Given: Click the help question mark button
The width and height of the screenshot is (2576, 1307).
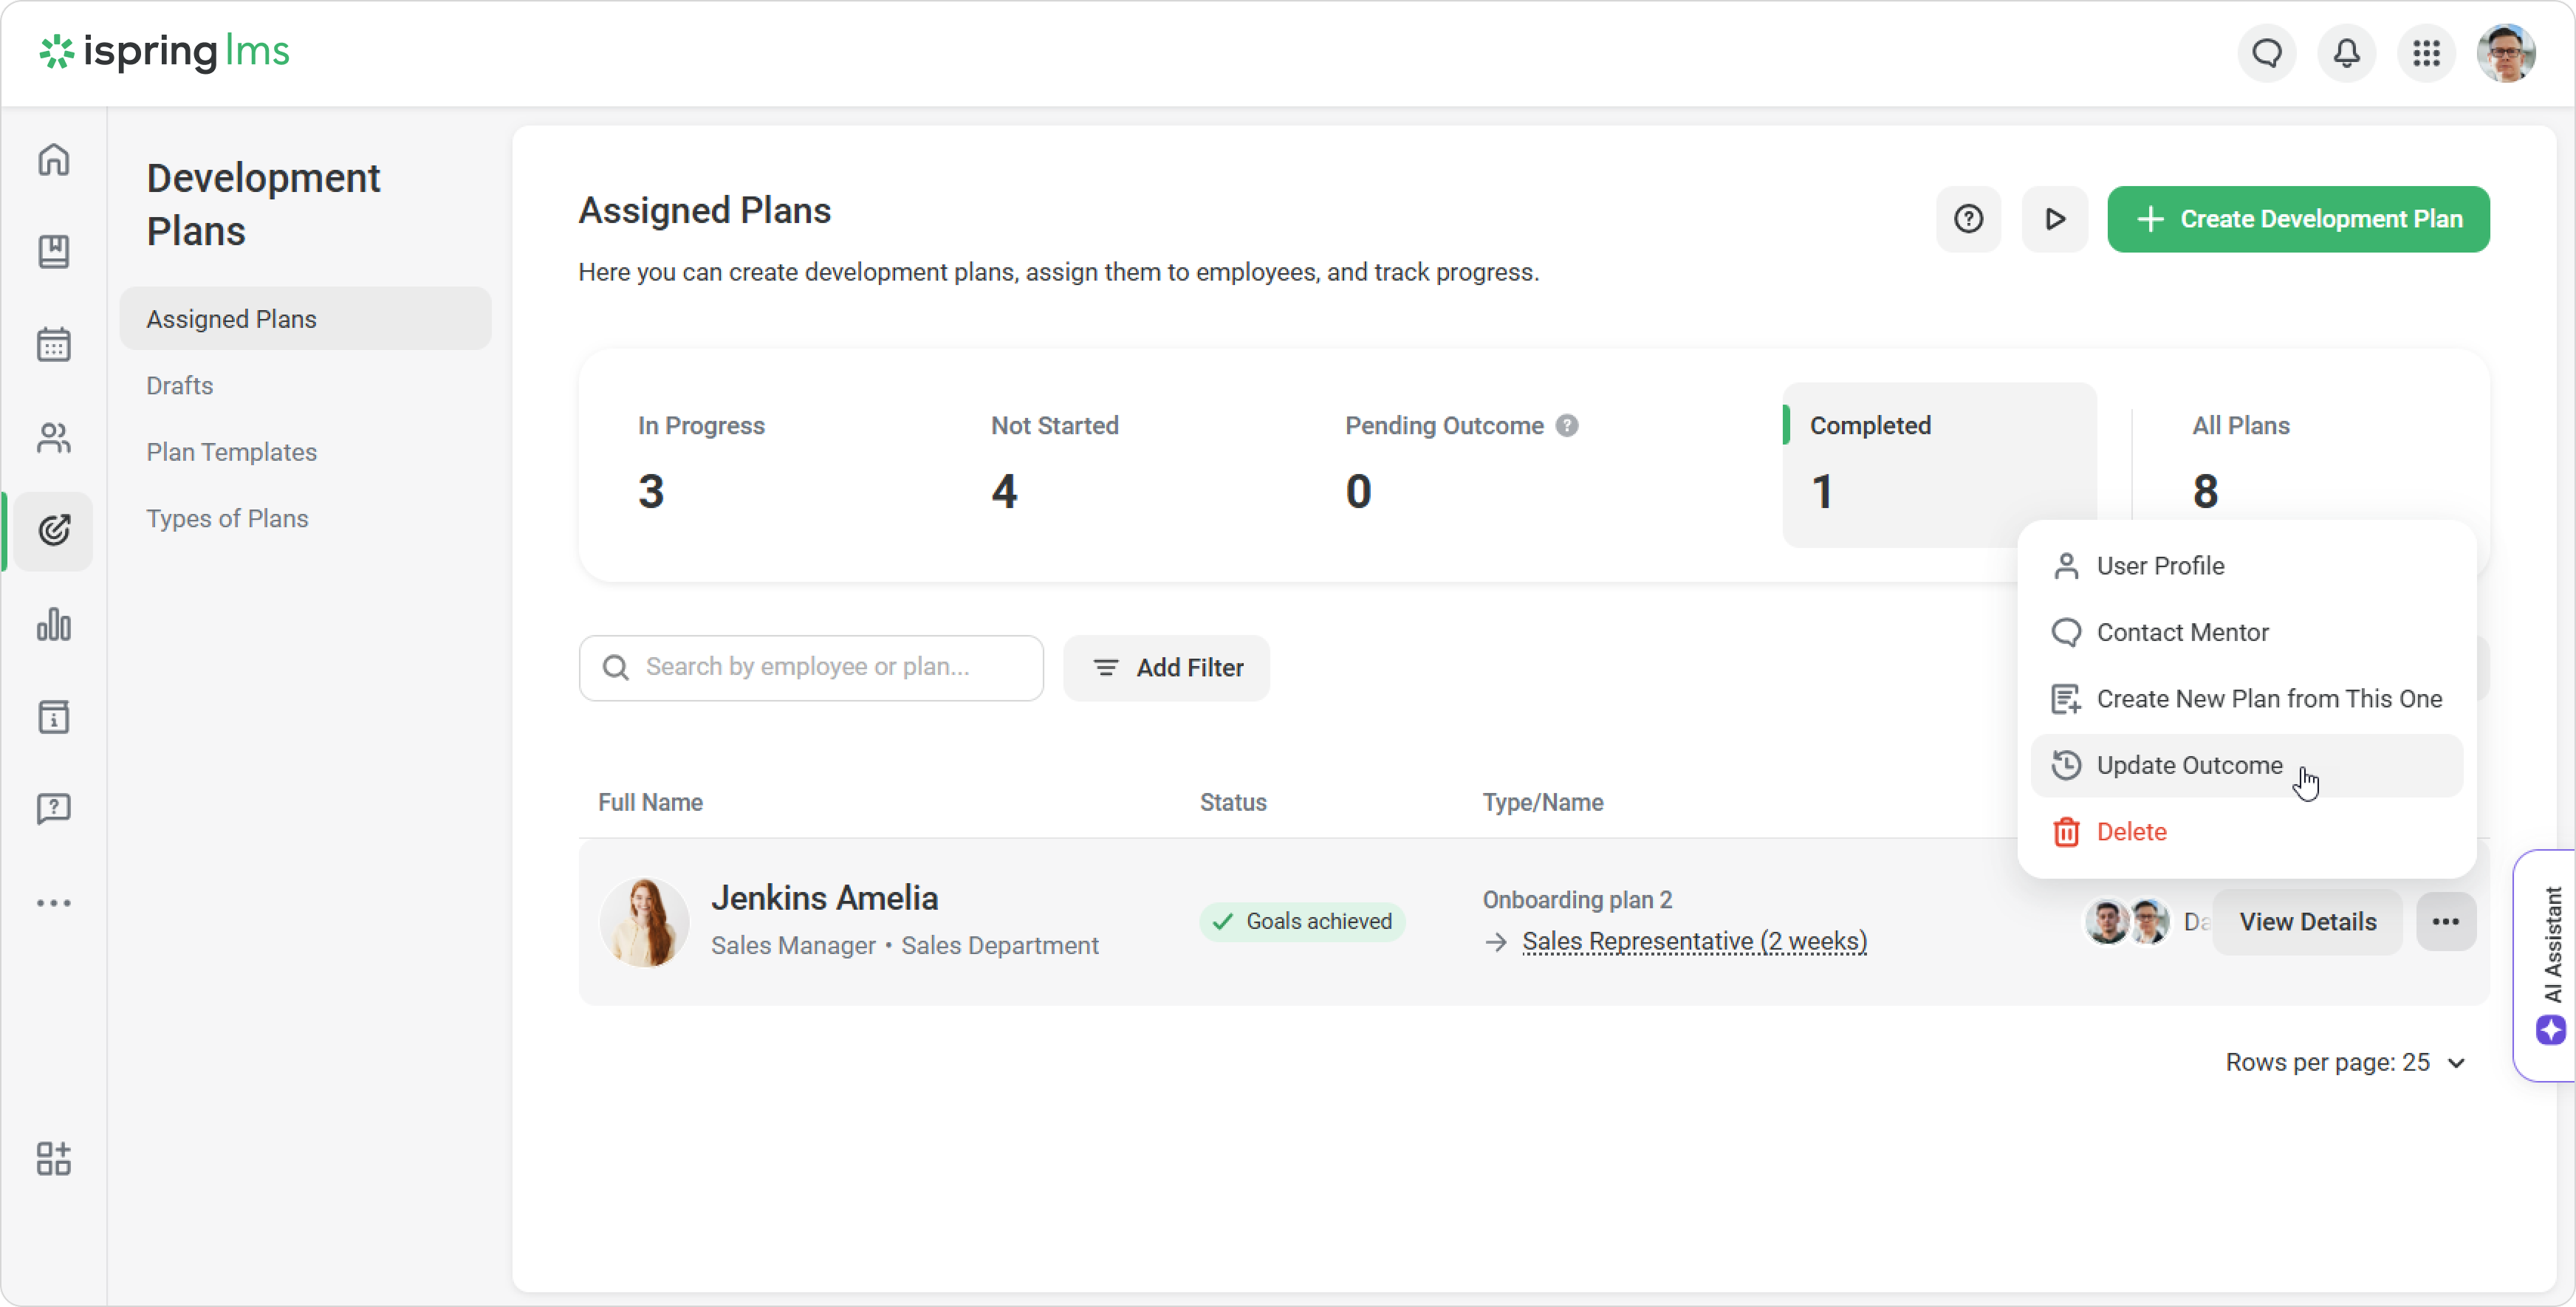Looking at the screenshot, I should 1968,219.
